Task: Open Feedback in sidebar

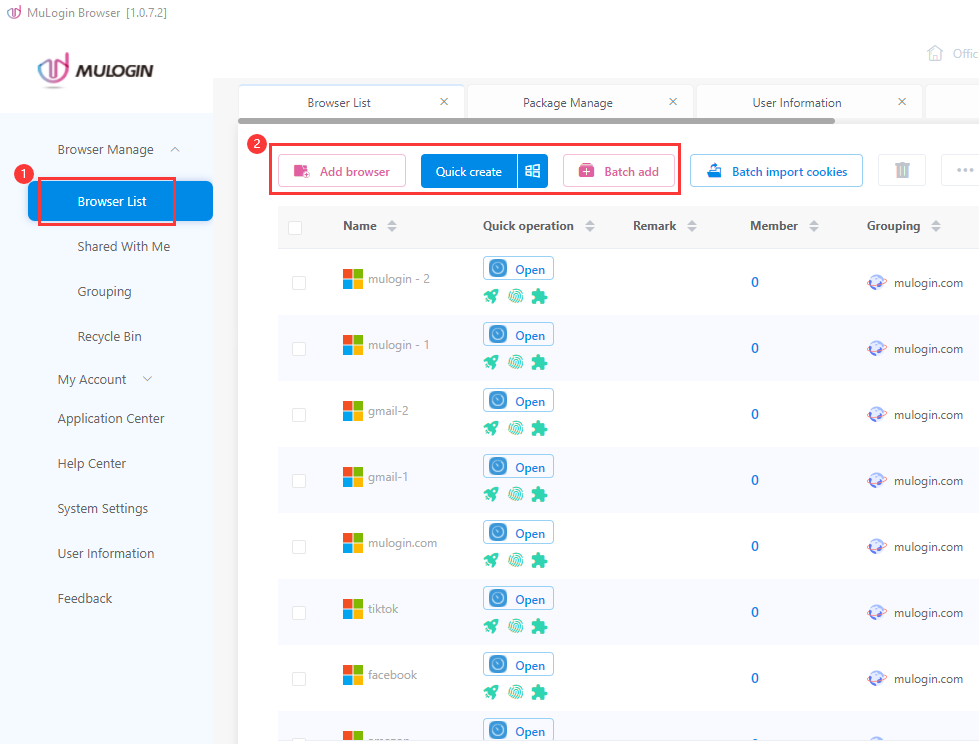Action: (85, 599)
